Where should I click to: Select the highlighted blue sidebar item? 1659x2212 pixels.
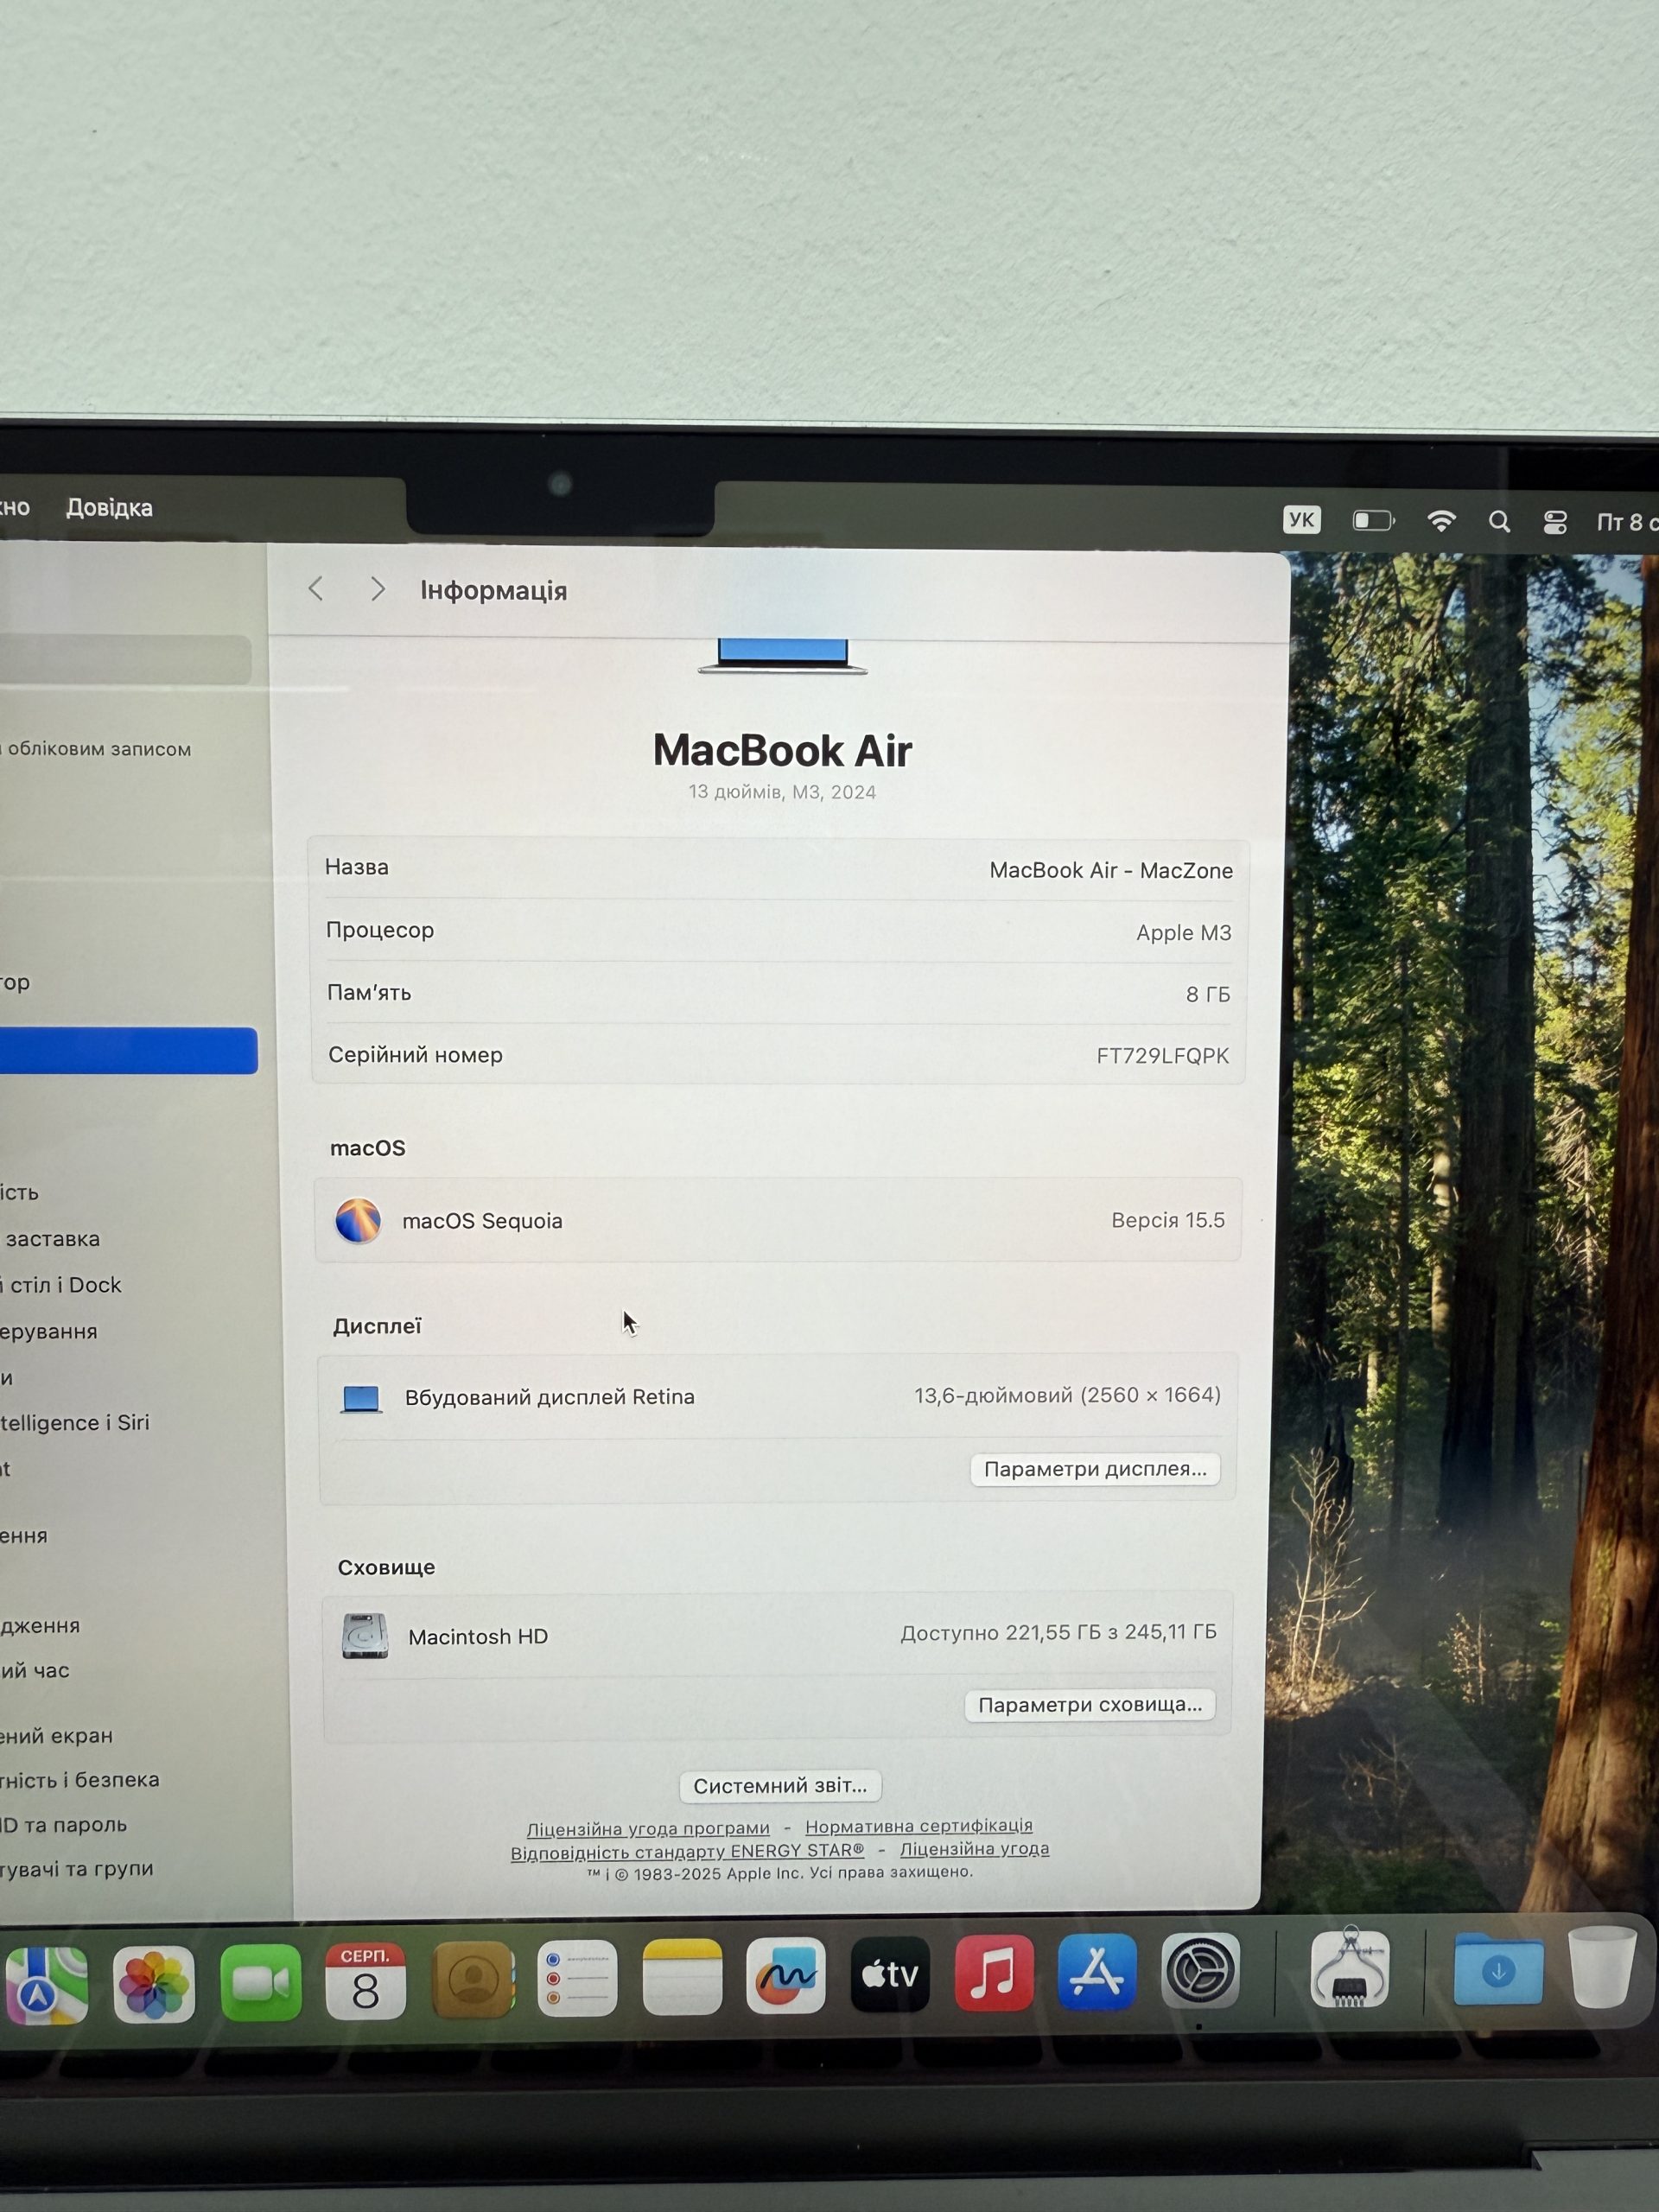click(128, 1051)
